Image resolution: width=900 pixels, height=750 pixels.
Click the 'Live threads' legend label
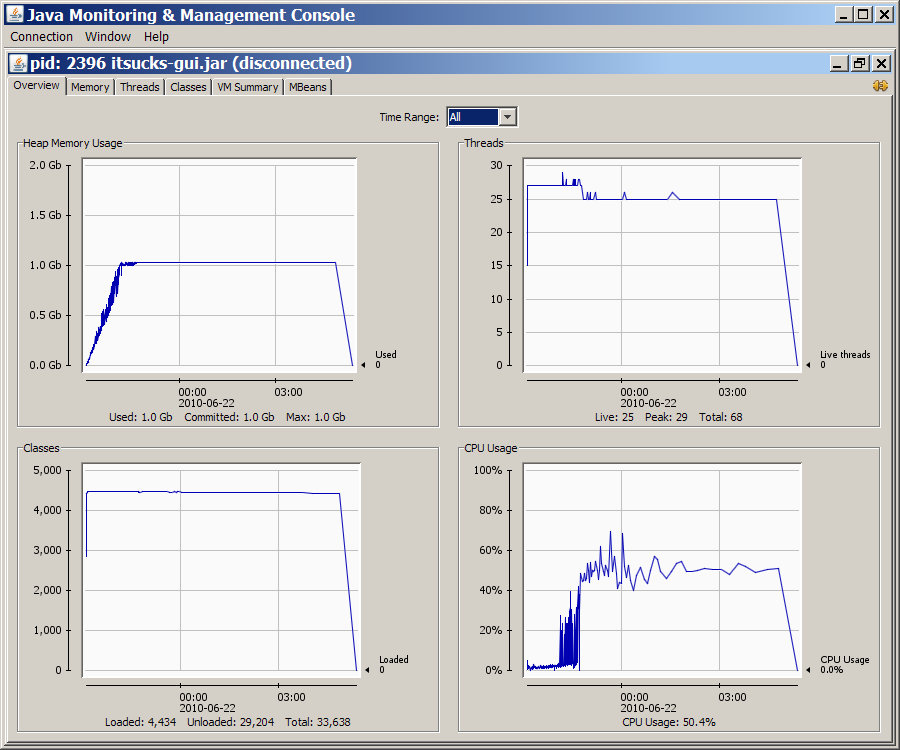[845, 355]
